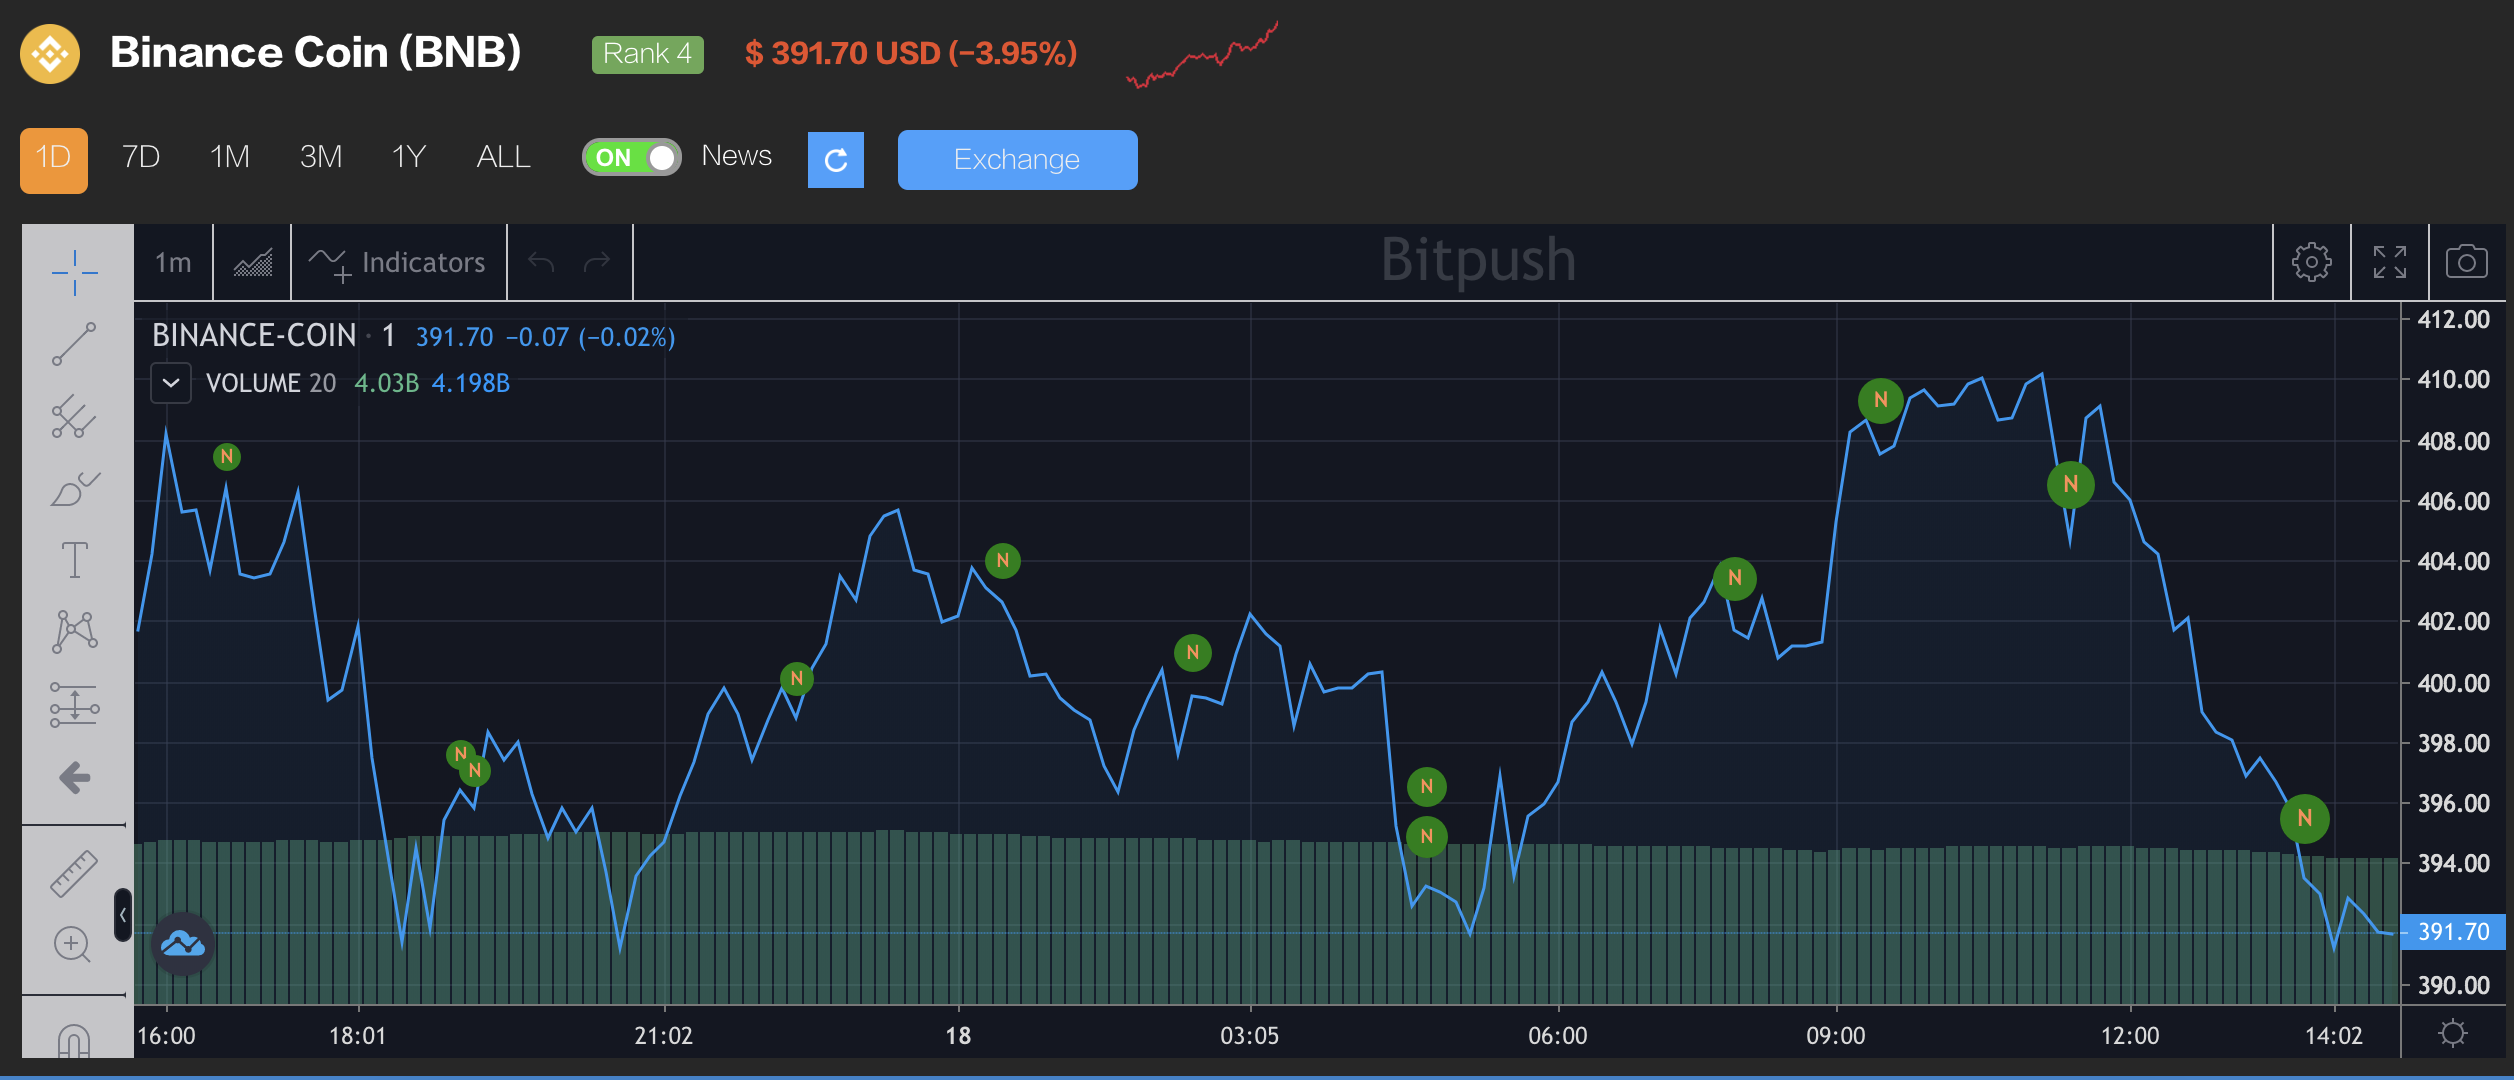Image resolution: width=2514 pixels, height=1080 pixels.
Task: Click the chart style icon
Action: (x=252, y=262)
